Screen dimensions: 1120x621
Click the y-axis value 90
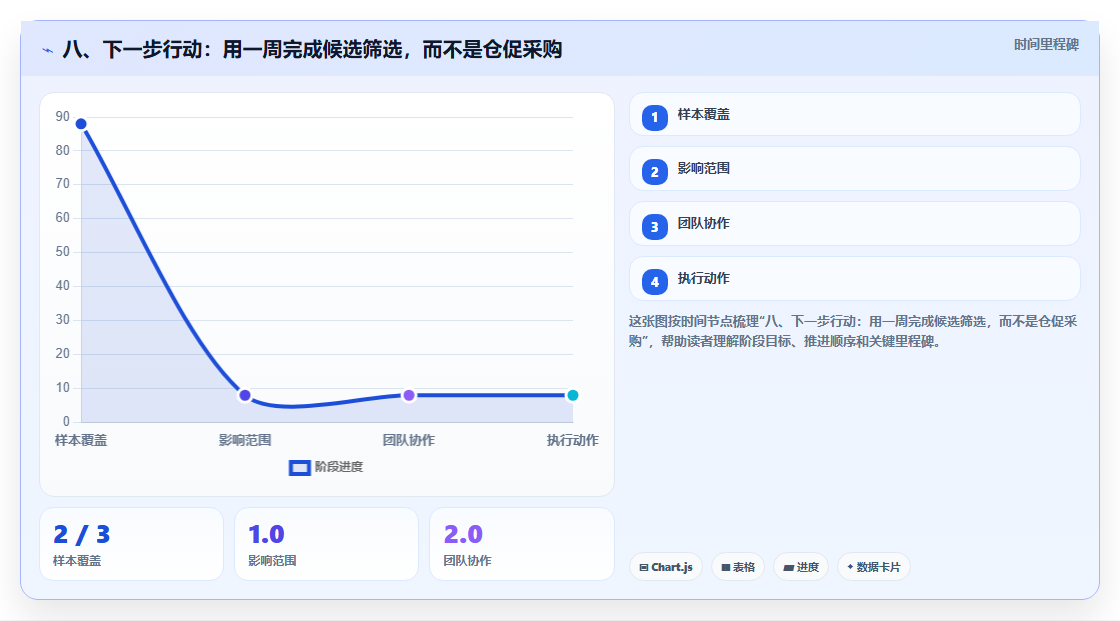point(63,116)
